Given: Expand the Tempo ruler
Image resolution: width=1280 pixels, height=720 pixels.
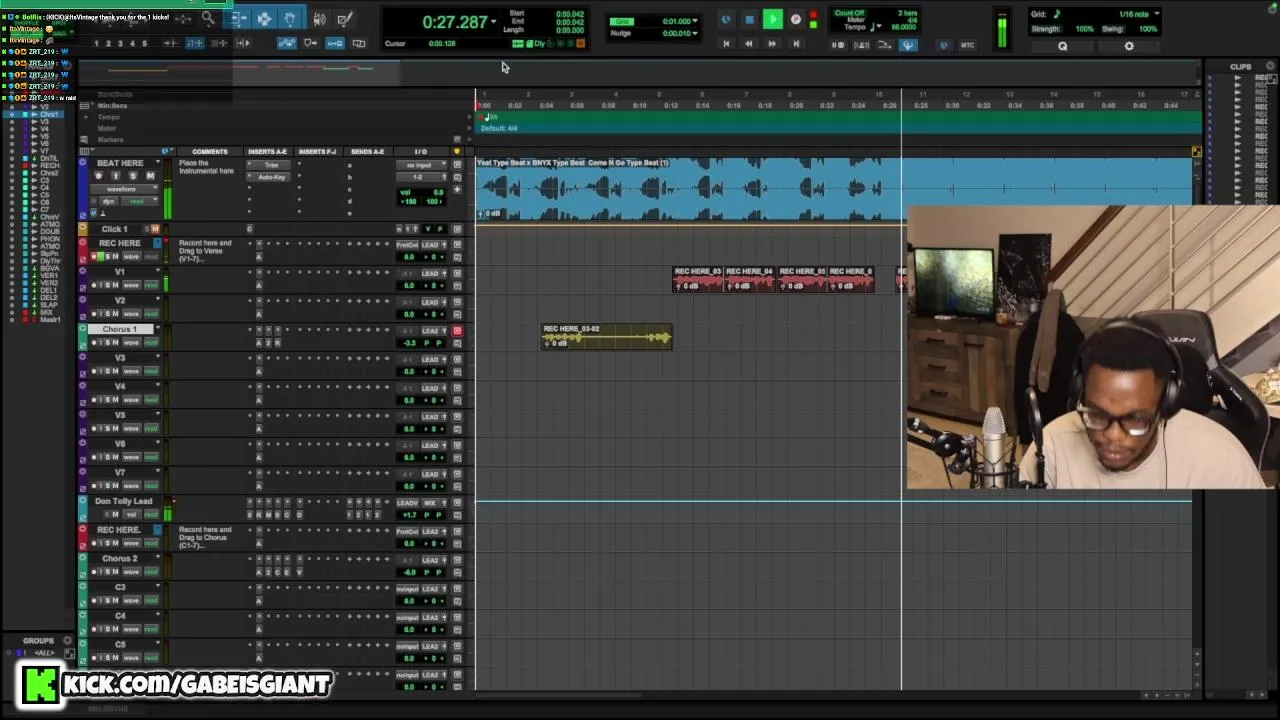Looking at the screenshot, I should coord(86,117).
